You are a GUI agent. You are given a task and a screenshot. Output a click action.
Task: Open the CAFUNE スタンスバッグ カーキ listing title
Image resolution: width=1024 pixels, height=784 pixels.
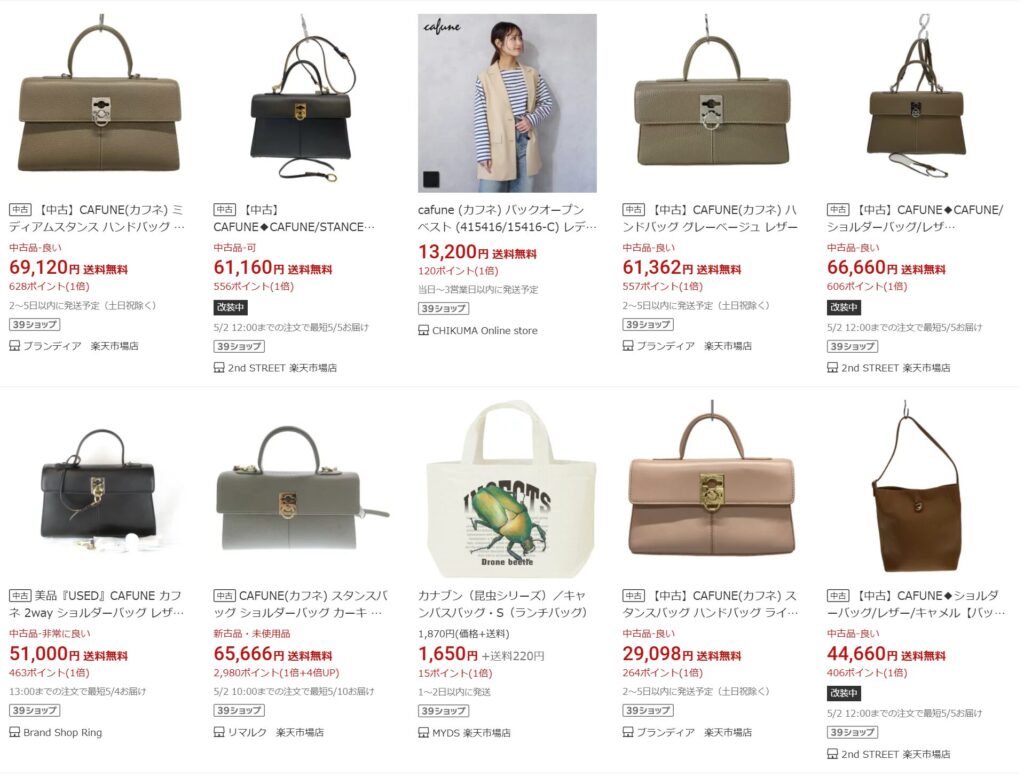(x=301, y=604)
